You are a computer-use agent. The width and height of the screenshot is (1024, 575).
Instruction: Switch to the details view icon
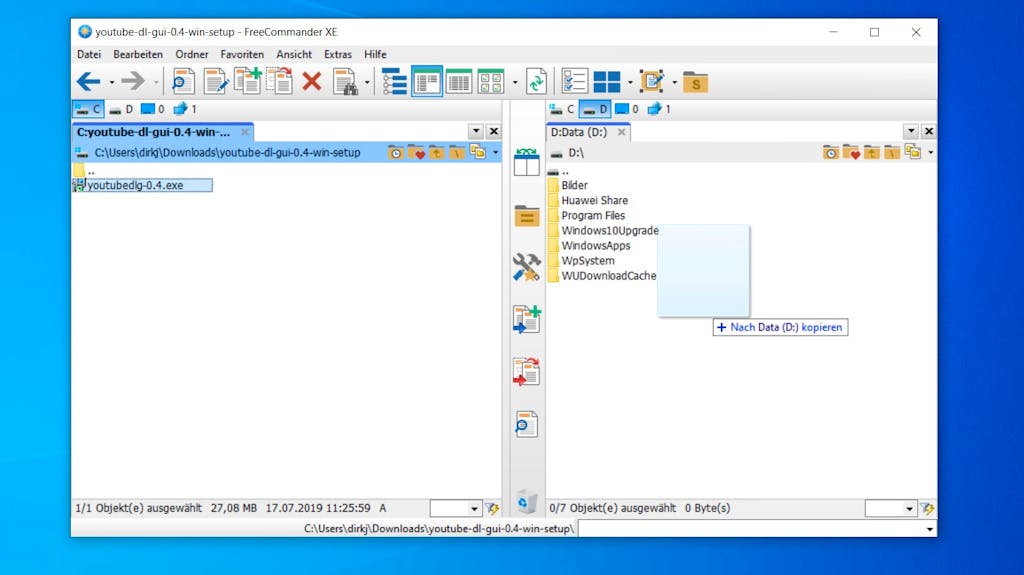[458, 82]
